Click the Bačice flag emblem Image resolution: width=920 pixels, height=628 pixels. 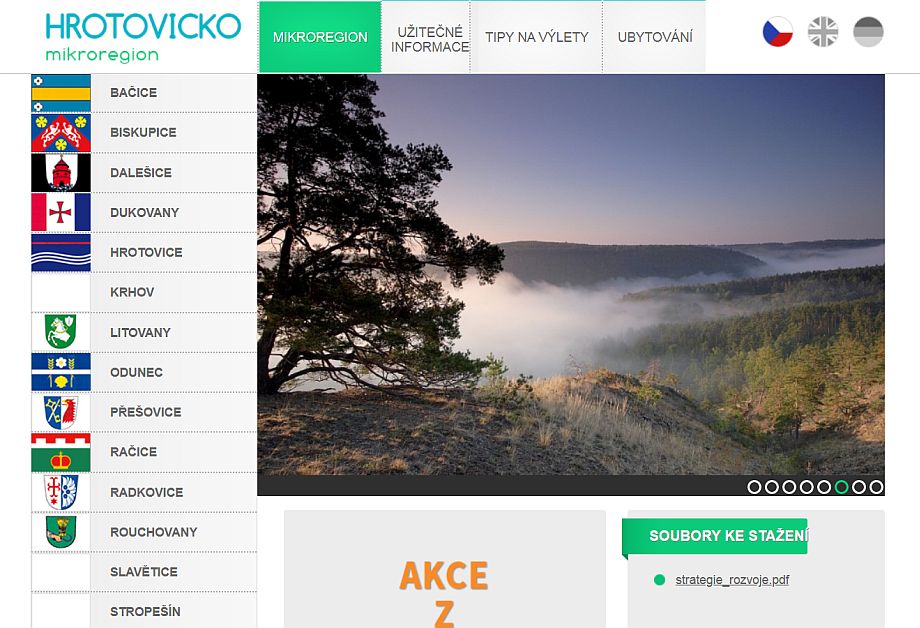click(x=61, y=93)
